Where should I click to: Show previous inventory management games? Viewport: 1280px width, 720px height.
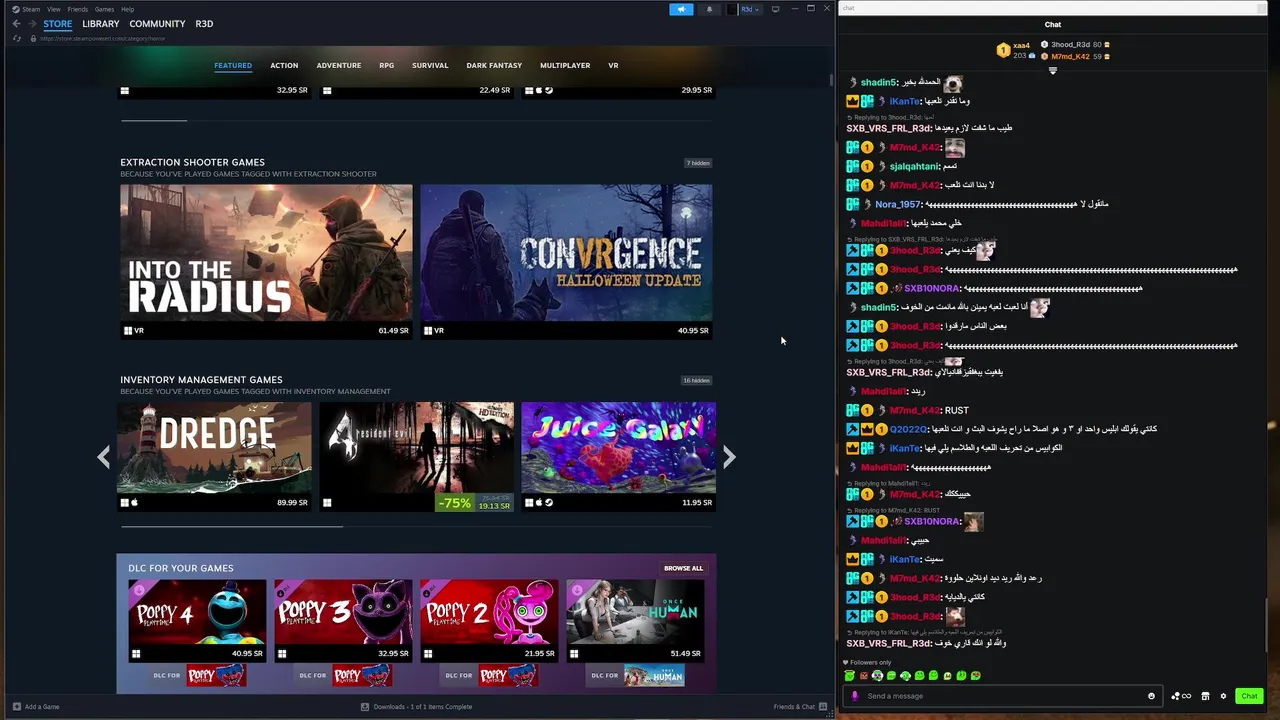[x=103, y=457]
